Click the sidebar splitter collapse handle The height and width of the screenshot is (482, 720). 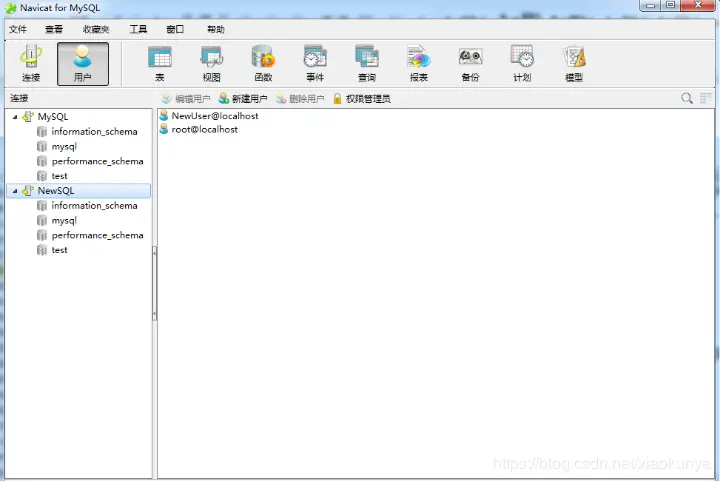(x=155, y=283)
